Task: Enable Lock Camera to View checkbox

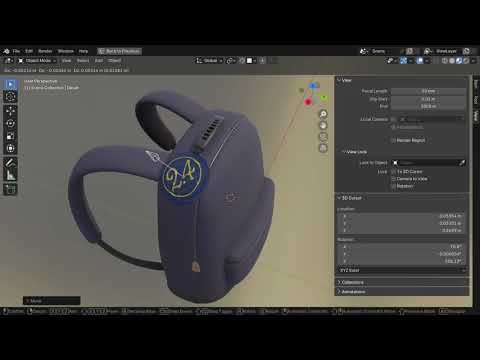Action: coord(393,179)
